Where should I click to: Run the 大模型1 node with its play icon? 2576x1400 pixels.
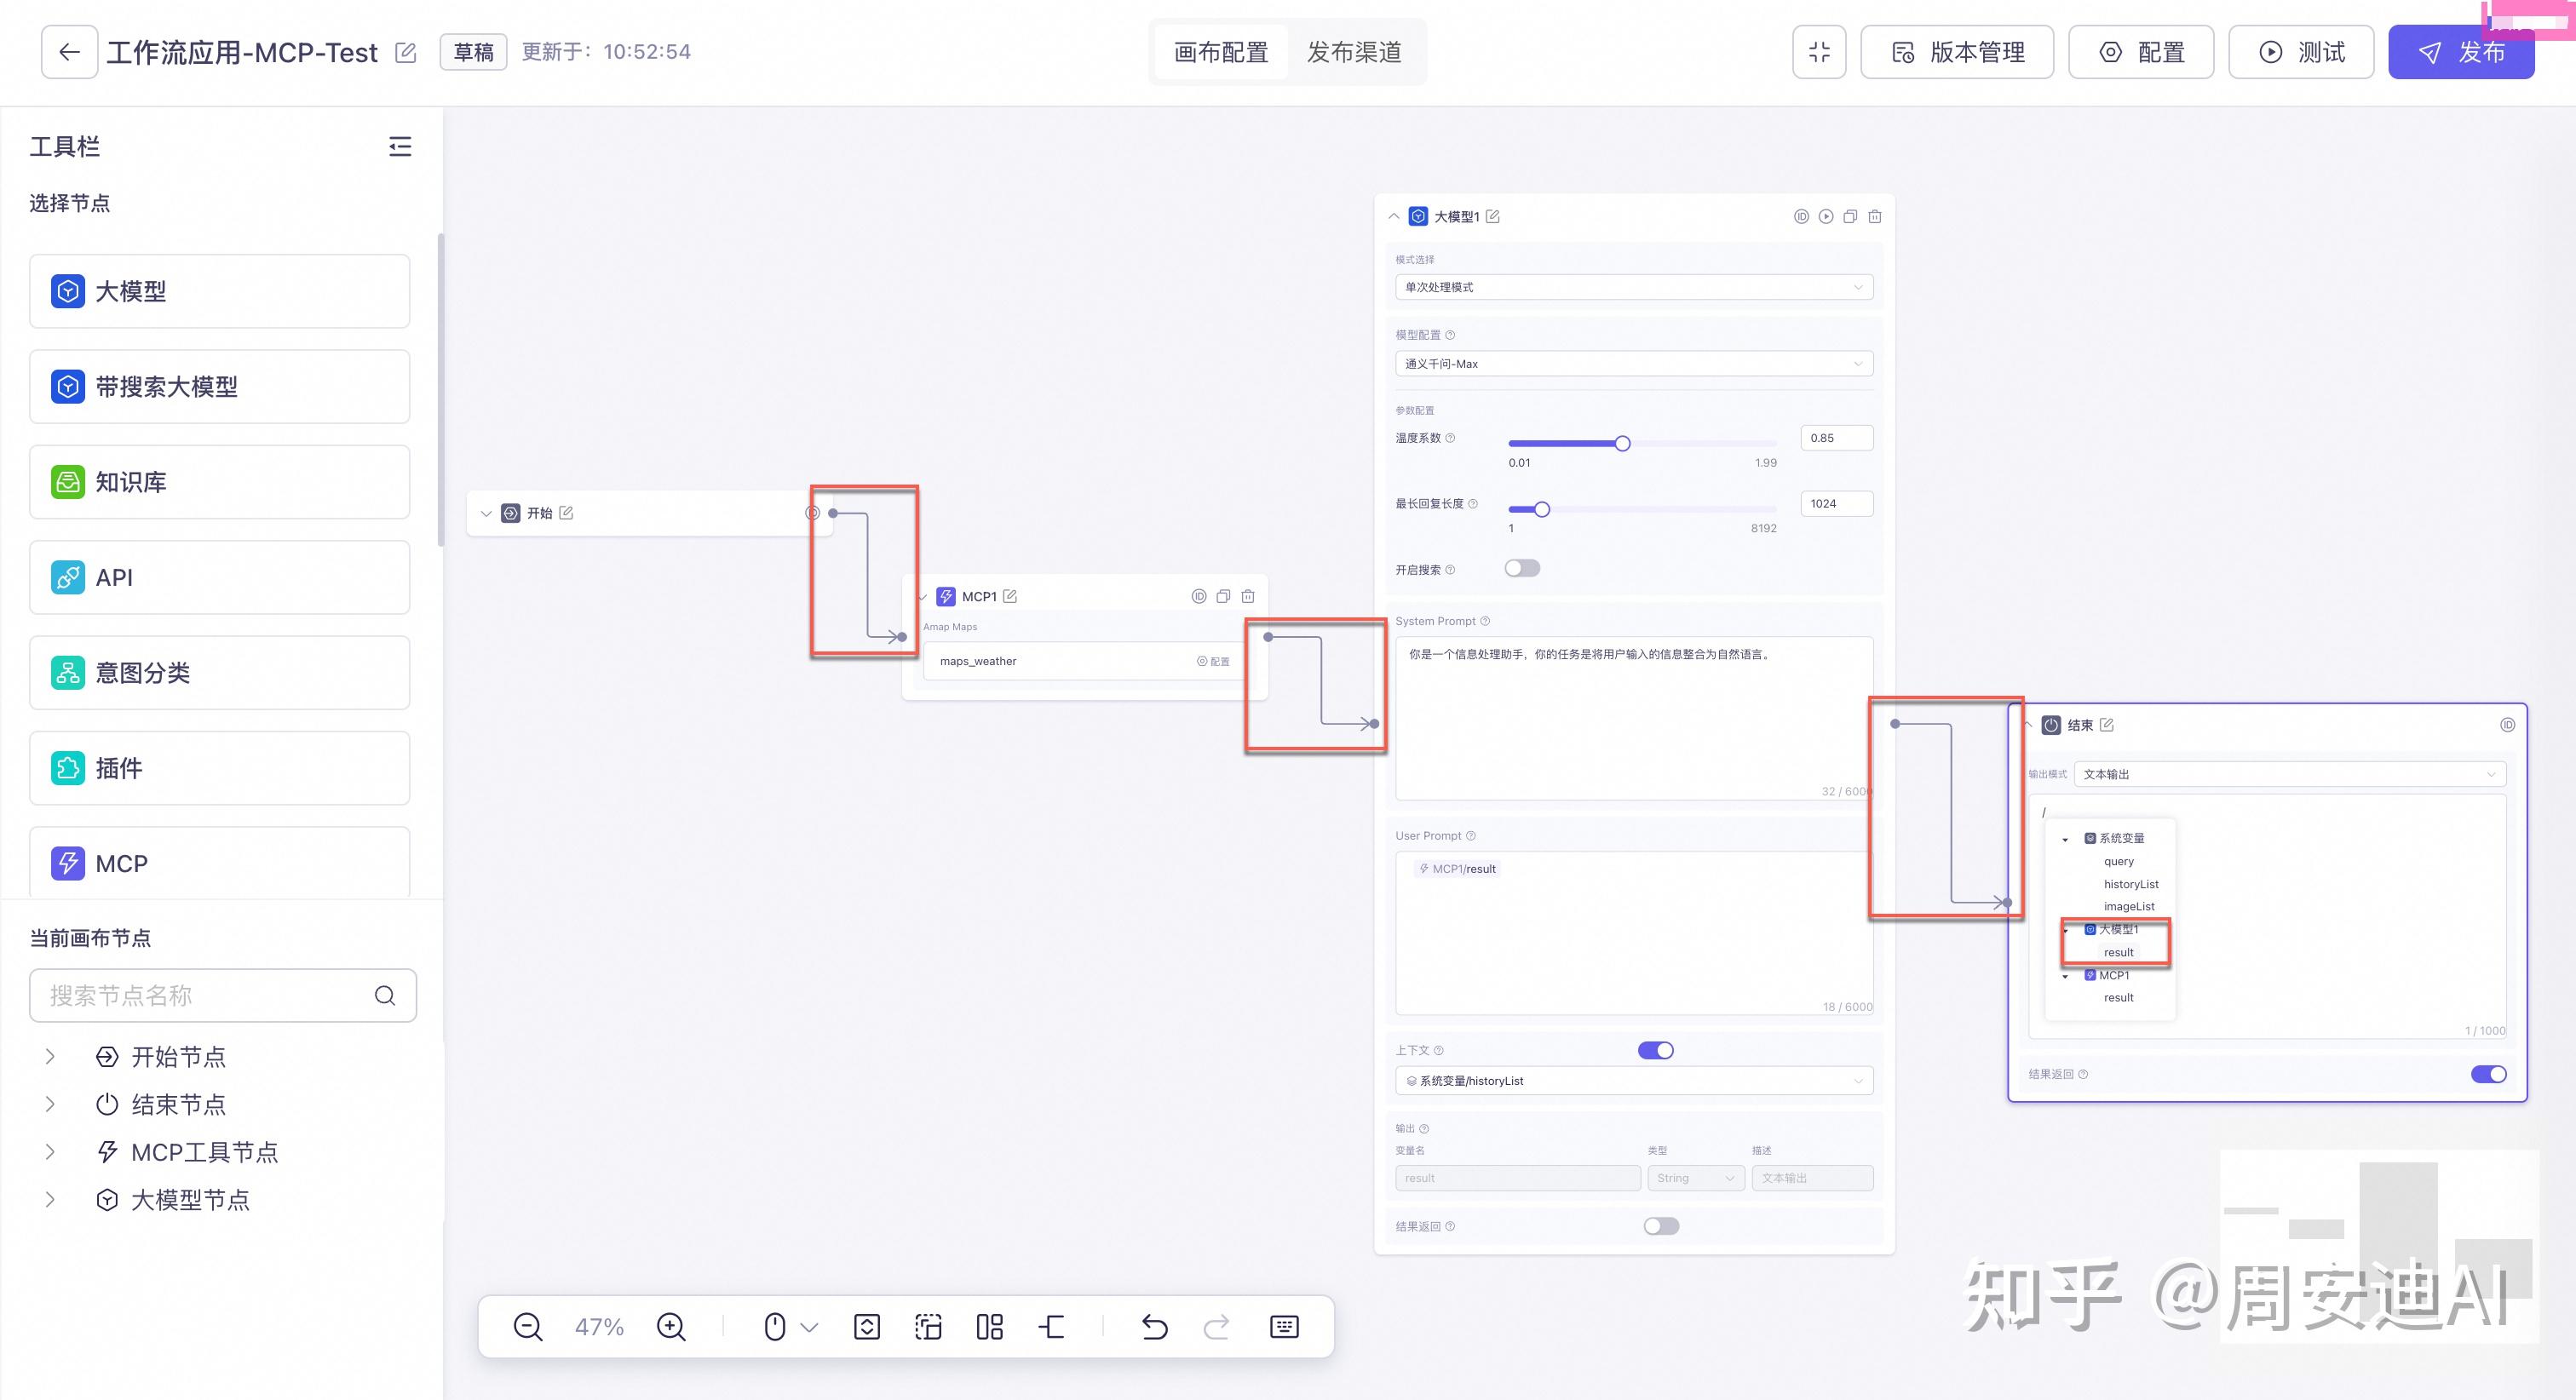coord(1826,217)
